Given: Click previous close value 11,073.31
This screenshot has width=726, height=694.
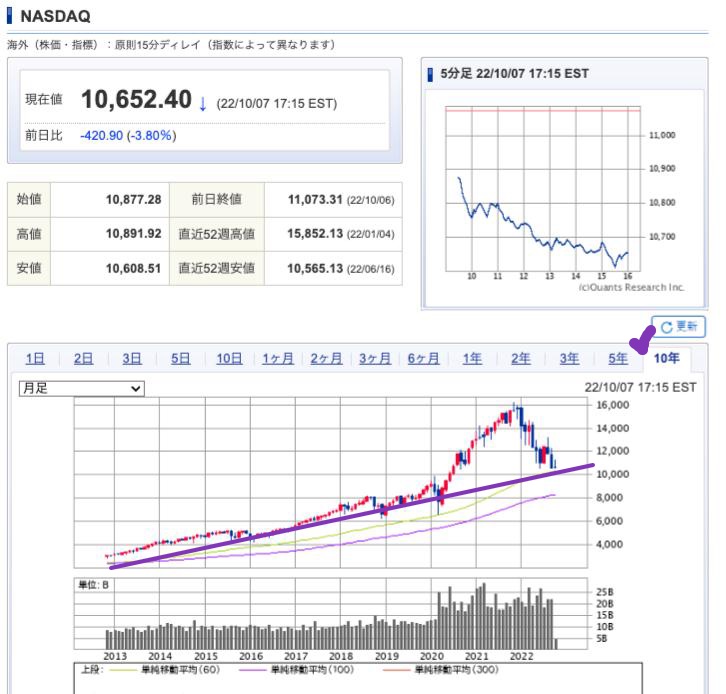Looking at the screenshot, I should click(x=315, y=200).
